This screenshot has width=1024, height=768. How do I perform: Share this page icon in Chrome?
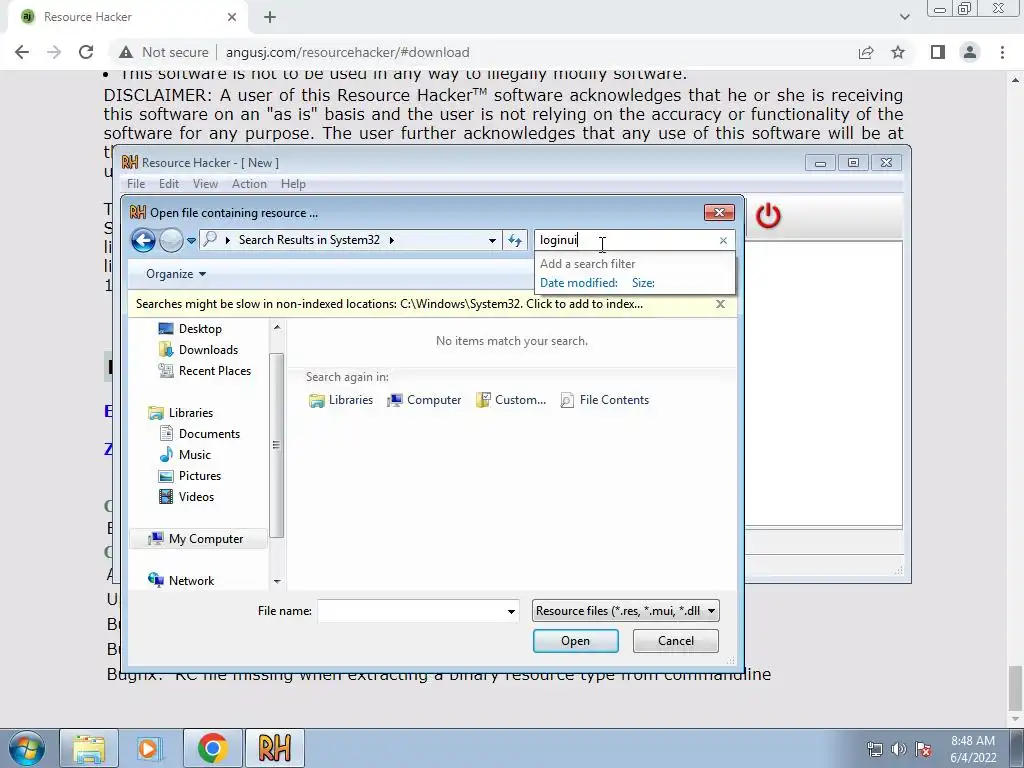click(866, 52)
